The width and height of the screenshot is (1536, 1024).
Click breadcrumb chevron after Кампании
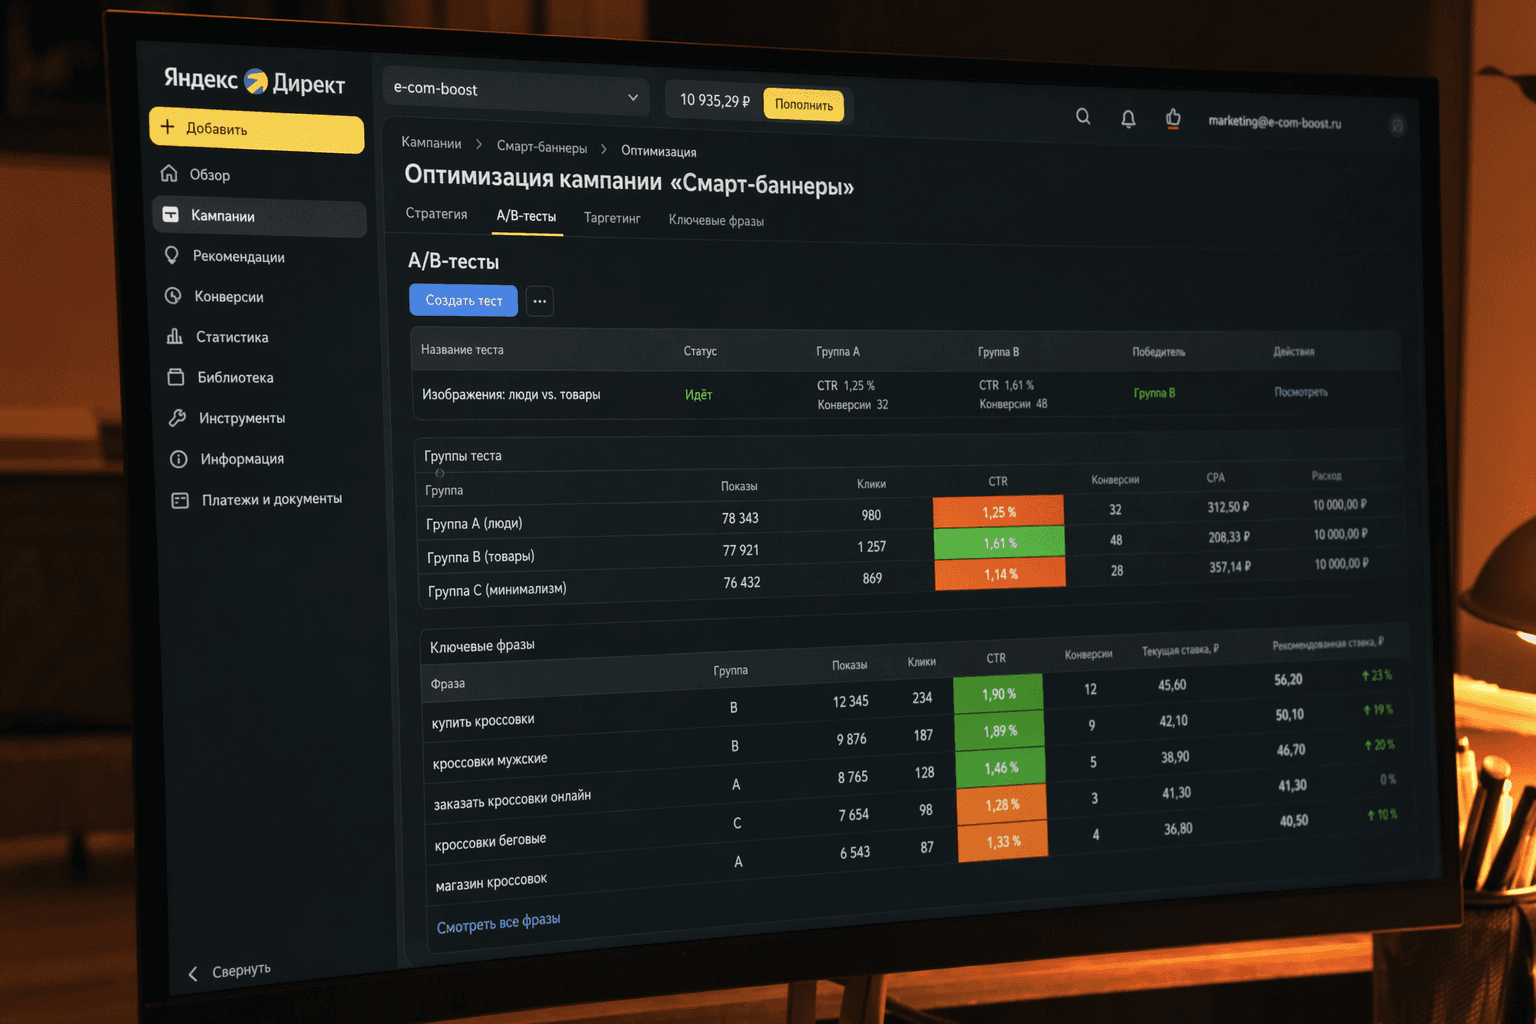pyautogui.click(x=479, y=145)
